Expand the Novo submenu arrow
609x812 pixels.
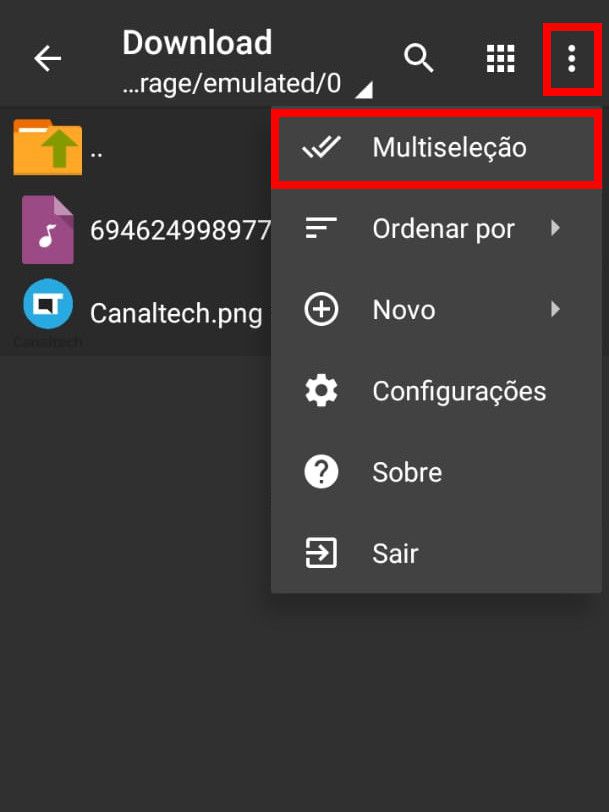(x=555, y=309)
